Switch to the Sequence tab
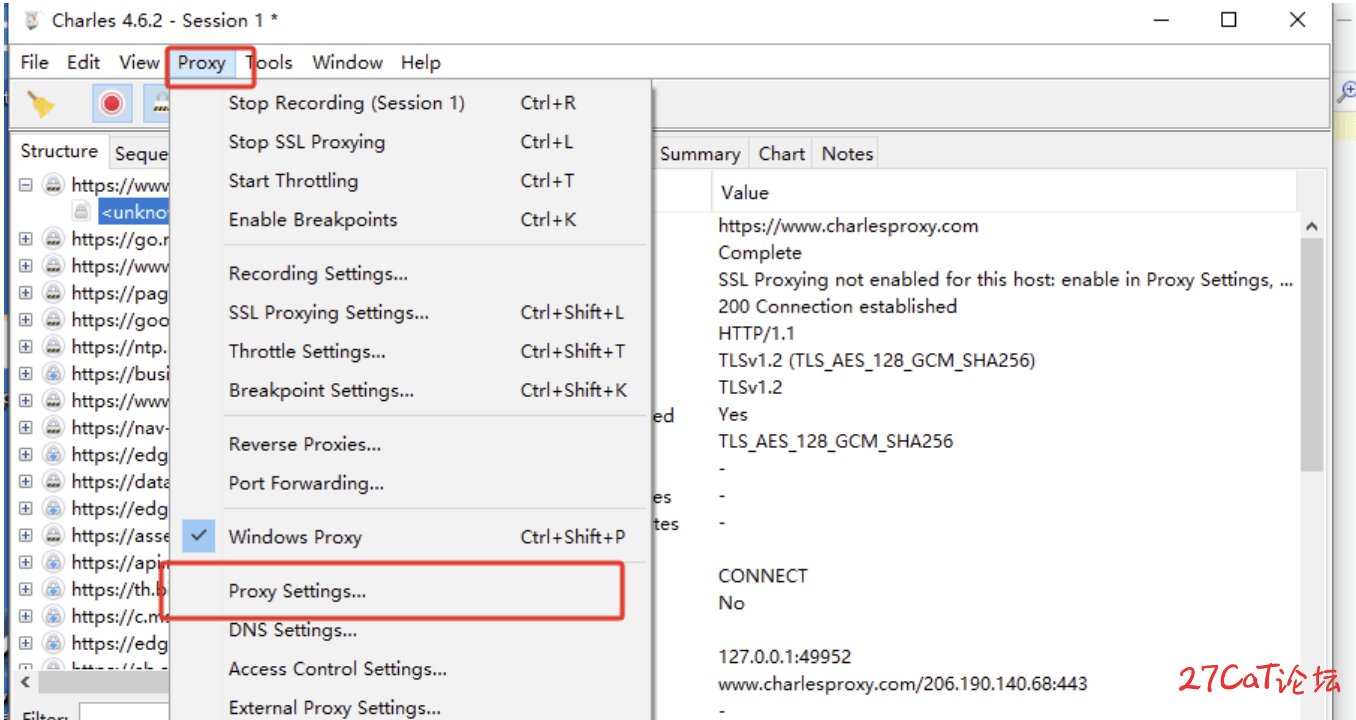Image resolution: width=1356 pixels, height=720 pixels. pyautogui.click(x=141, y=153)
